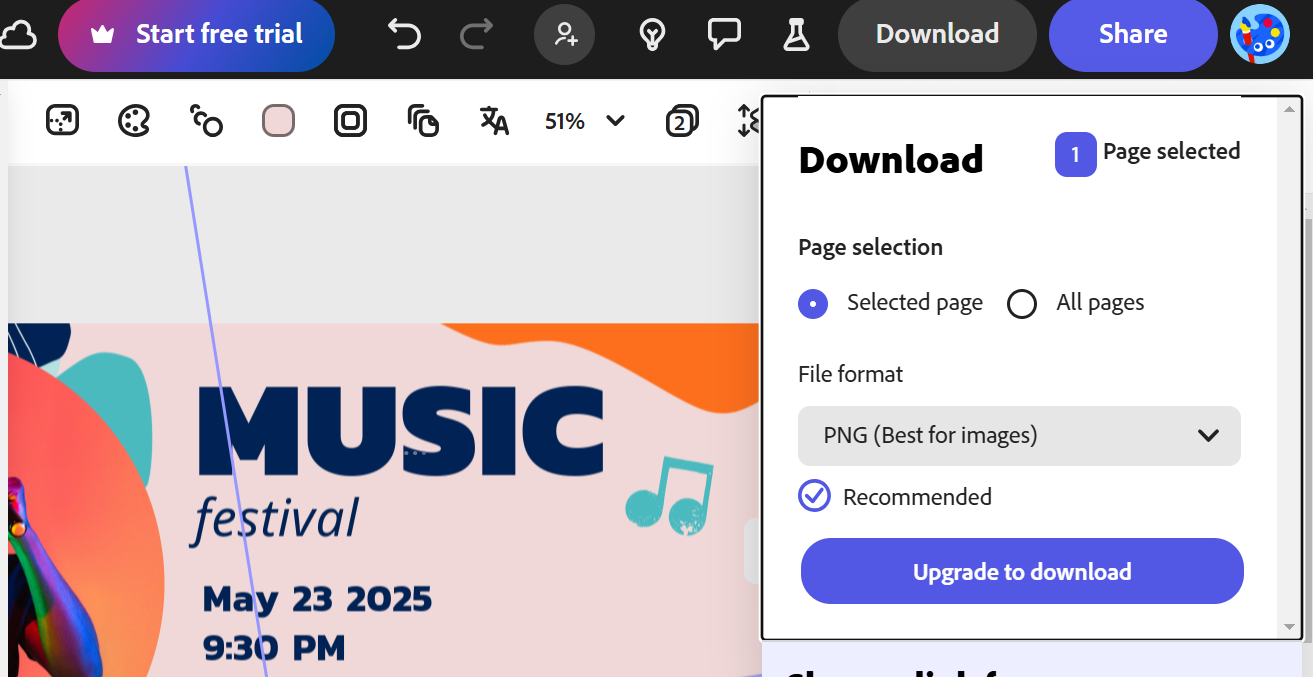Select the 'All pages' radio option
Screen dimensions: 1313x677
(x=1022, y=303)
